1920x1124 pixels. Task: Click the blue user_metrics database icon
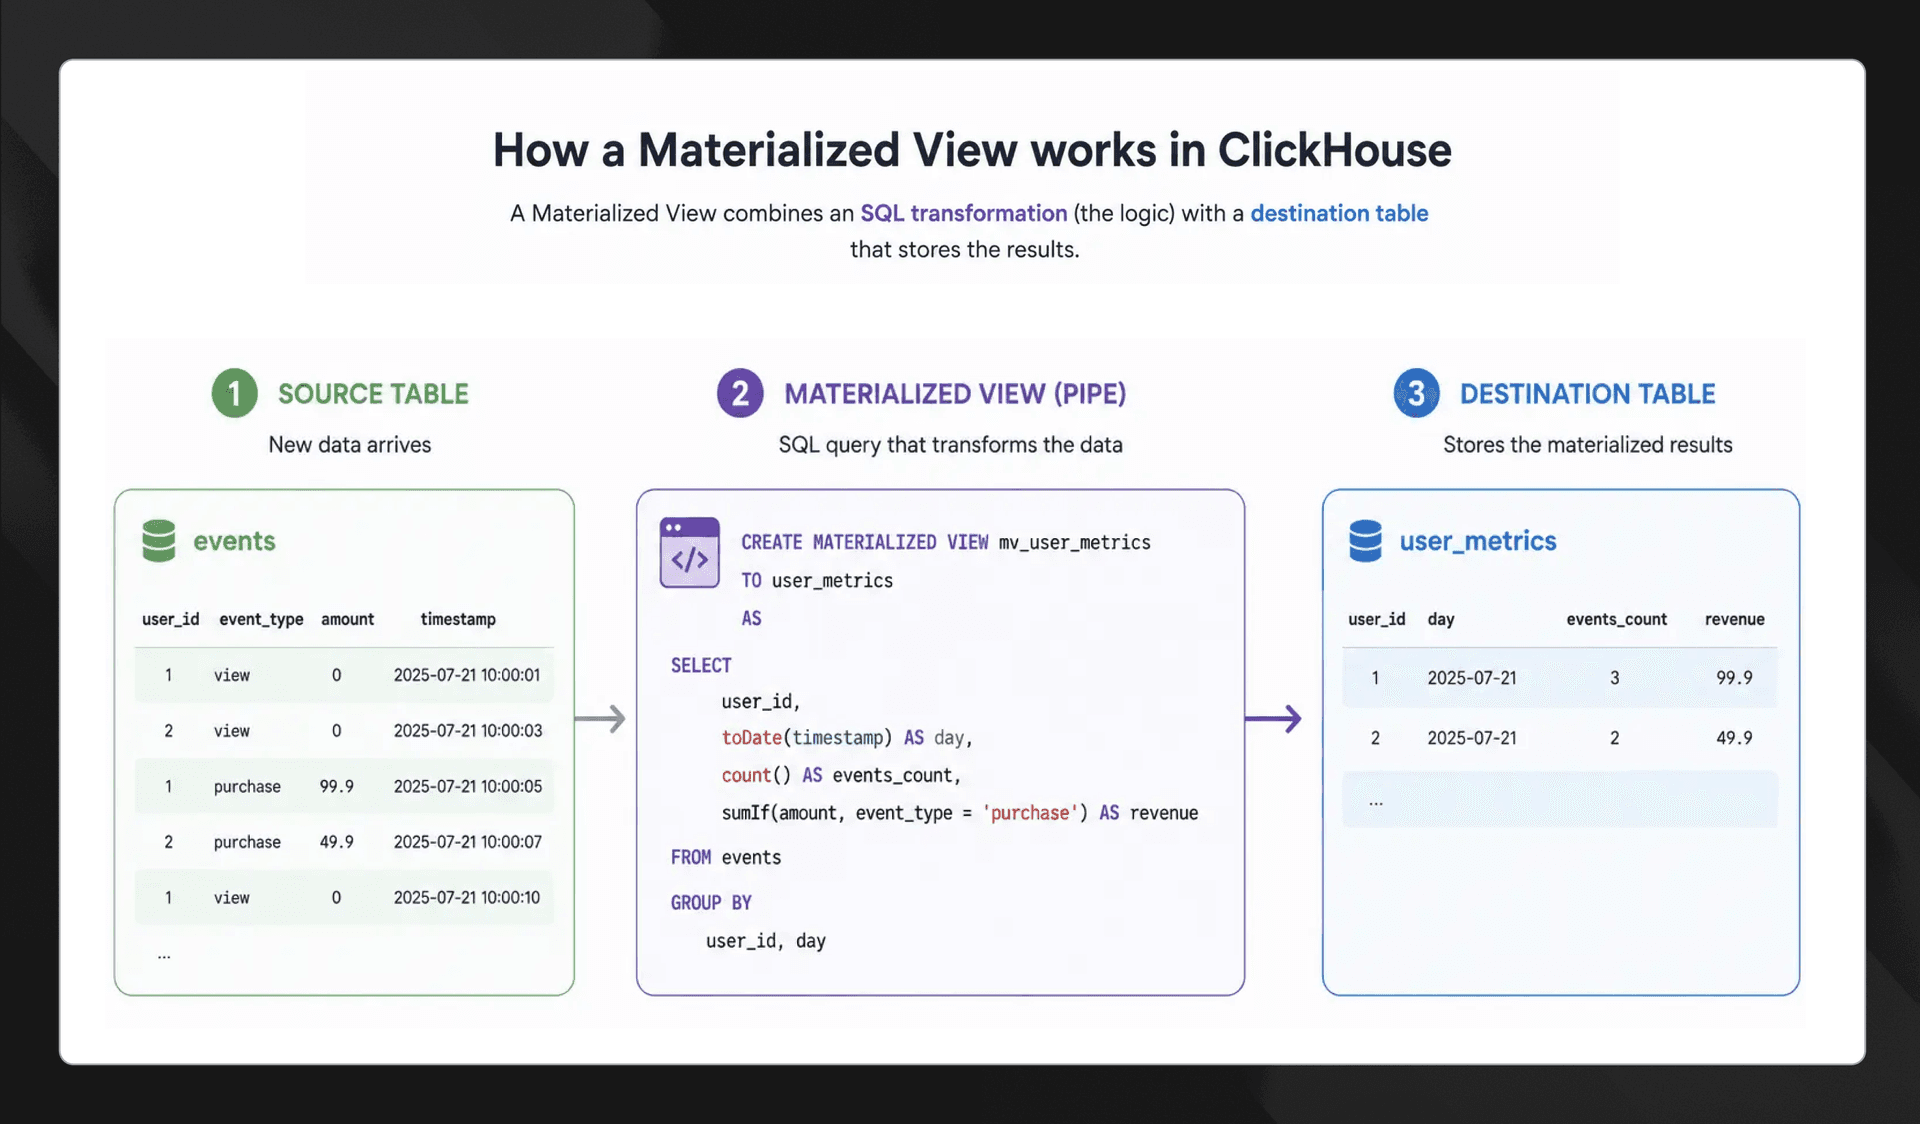[1365, 541]
